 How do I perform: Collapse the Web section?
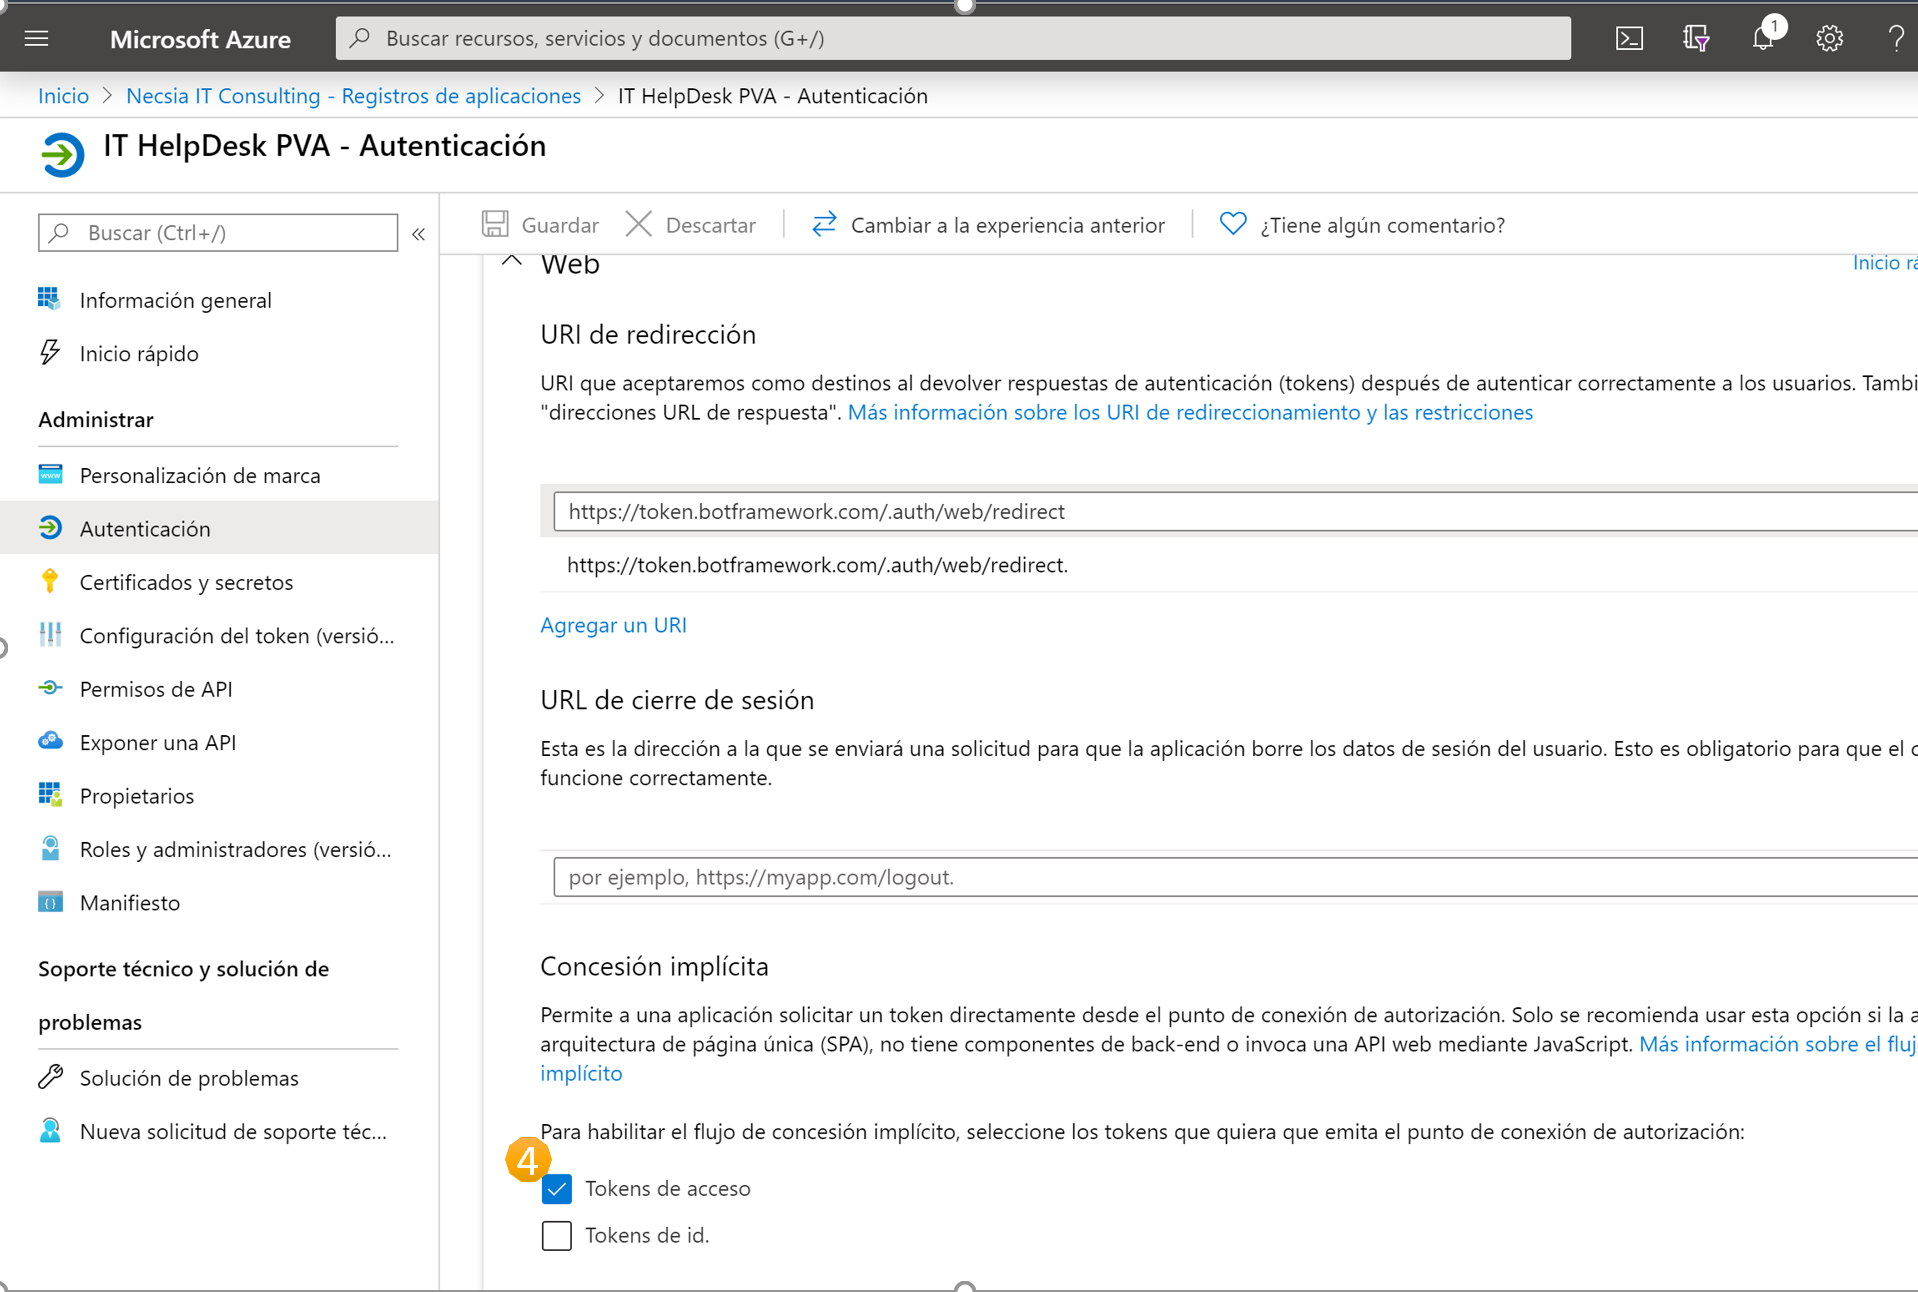[511, 260]
